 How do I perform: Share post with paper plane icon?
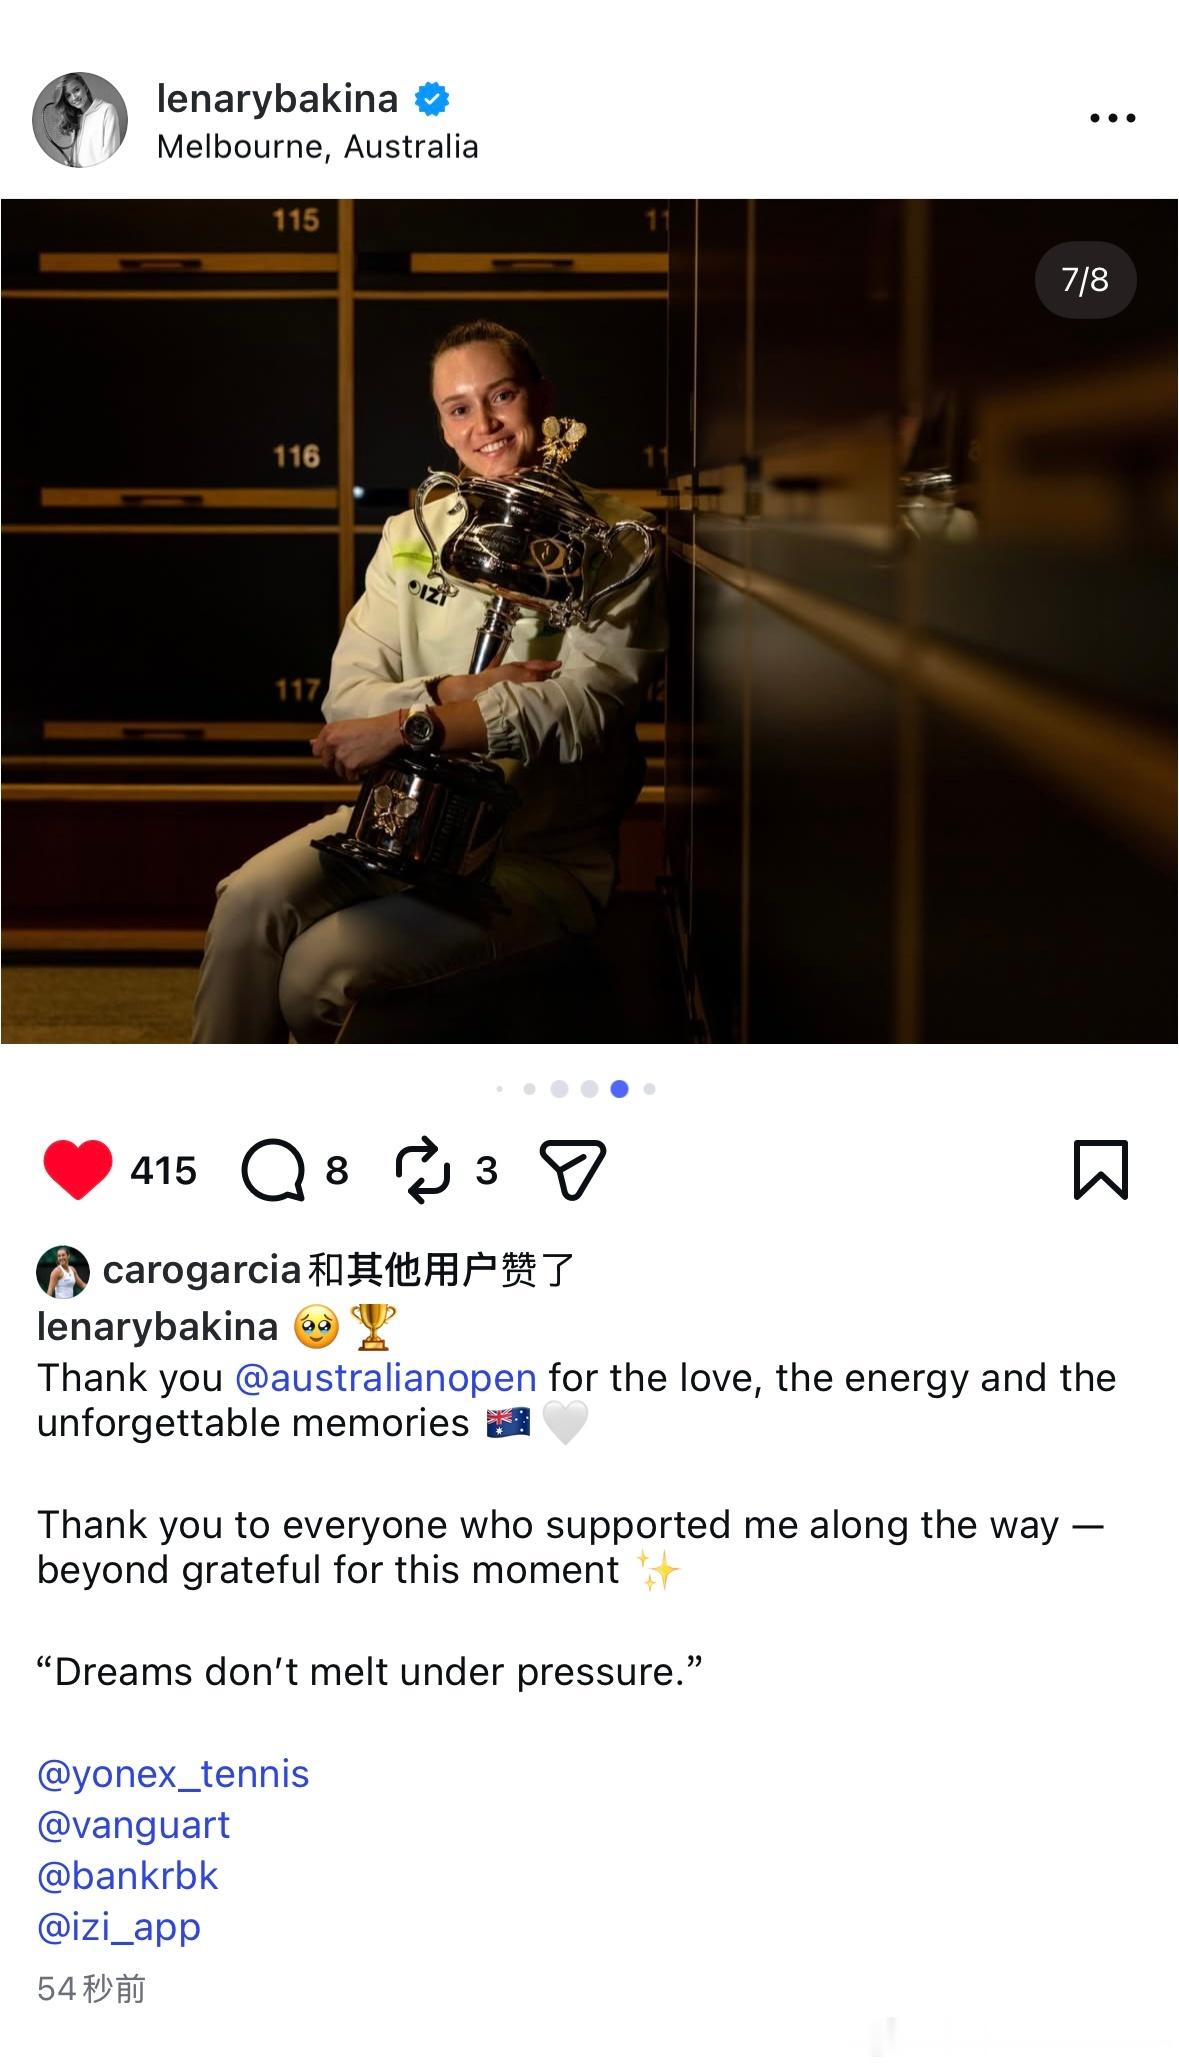pos(573,1169)
